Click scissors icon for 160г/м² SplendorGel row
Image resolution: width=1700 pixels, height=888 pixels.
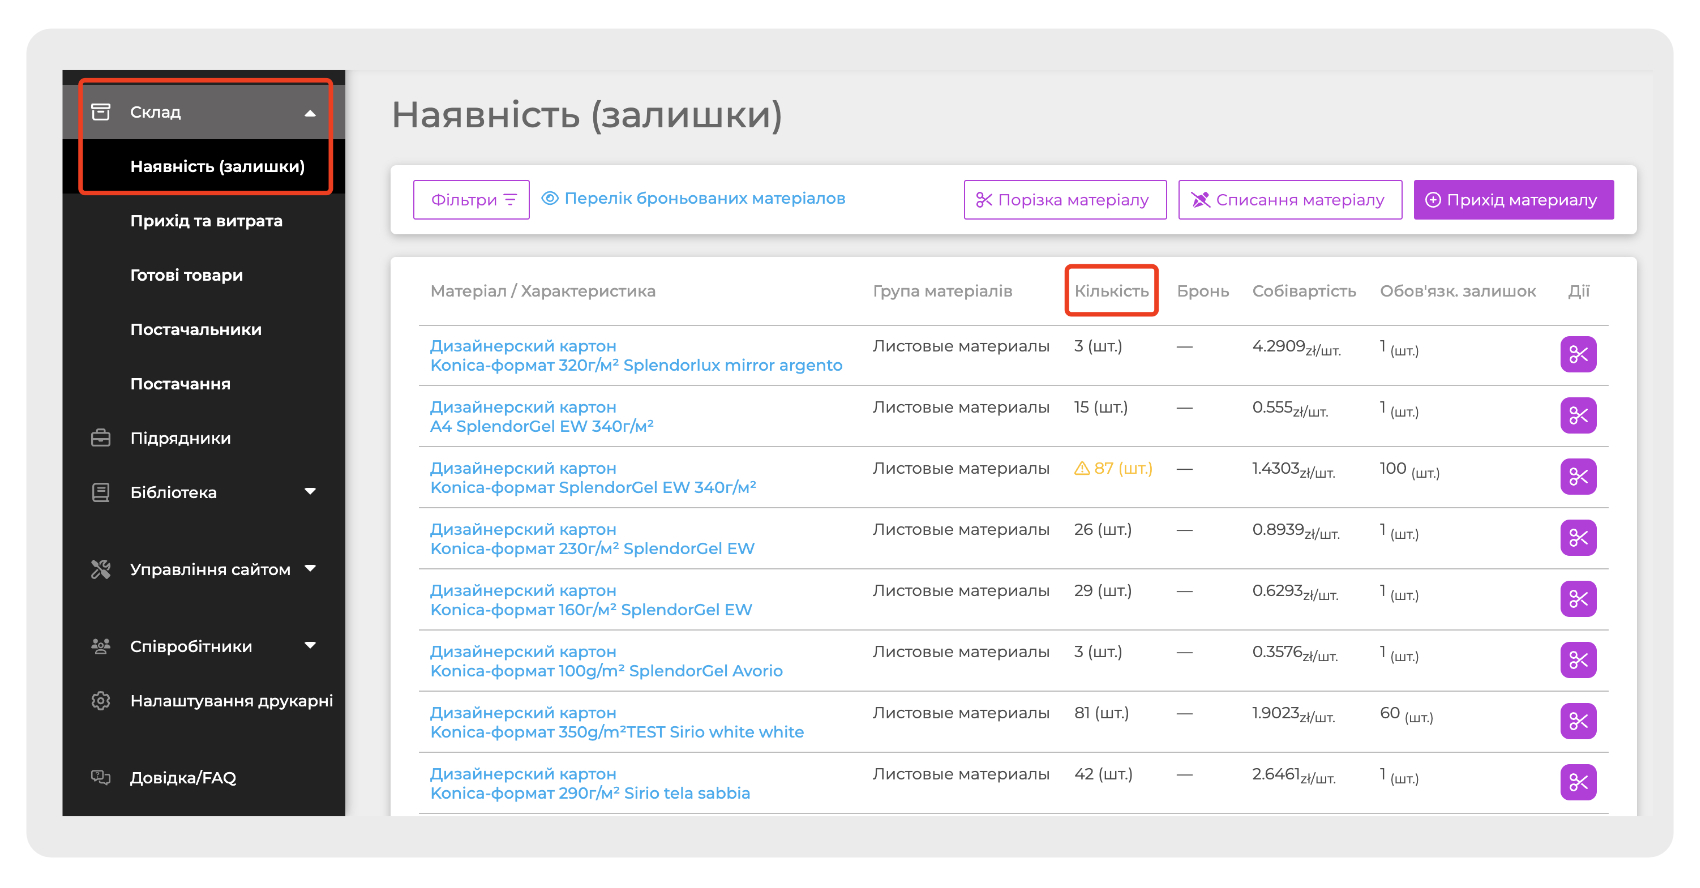[x=1579, y=598]
